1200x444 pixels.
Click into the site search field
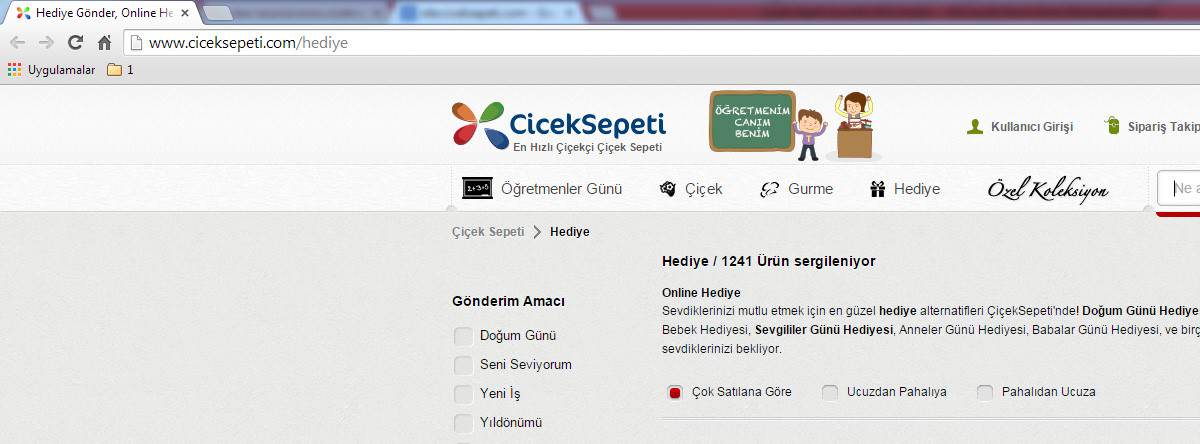coord(1179,188)
